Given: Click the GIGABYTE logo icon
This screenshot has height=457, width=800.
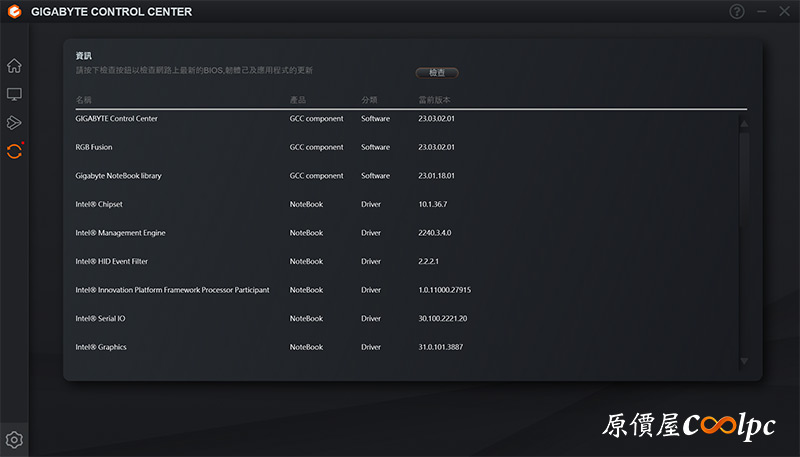Looking at the screenshot, I should [x=15, y=11].
